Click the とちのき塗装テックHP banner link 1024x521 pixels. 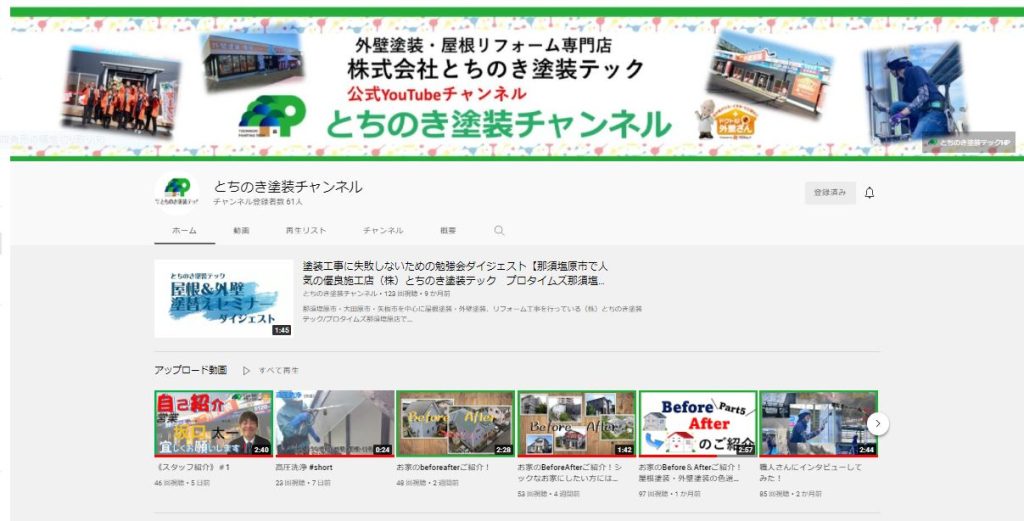click(968, 144)
